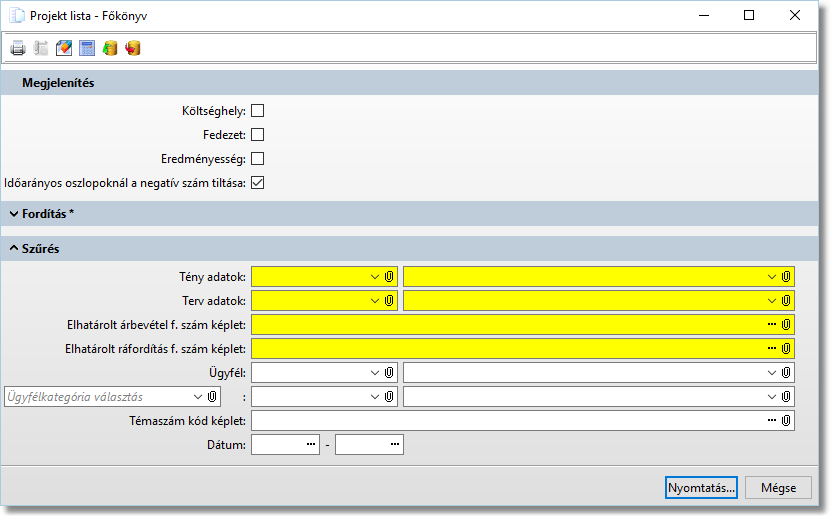831x518 pixels.
Task: Collapse the Szűrés section
Action: pos(14,248)
